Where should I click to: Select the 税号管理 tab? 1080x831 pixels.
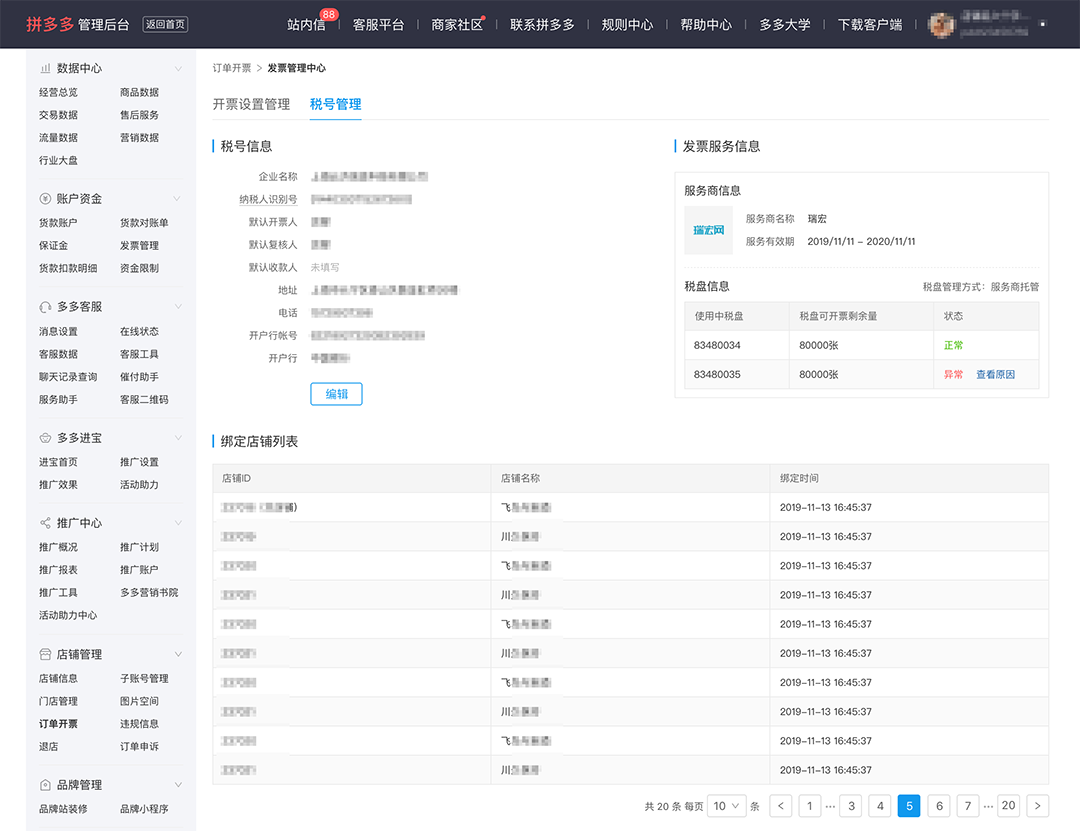tap(335, 104)
